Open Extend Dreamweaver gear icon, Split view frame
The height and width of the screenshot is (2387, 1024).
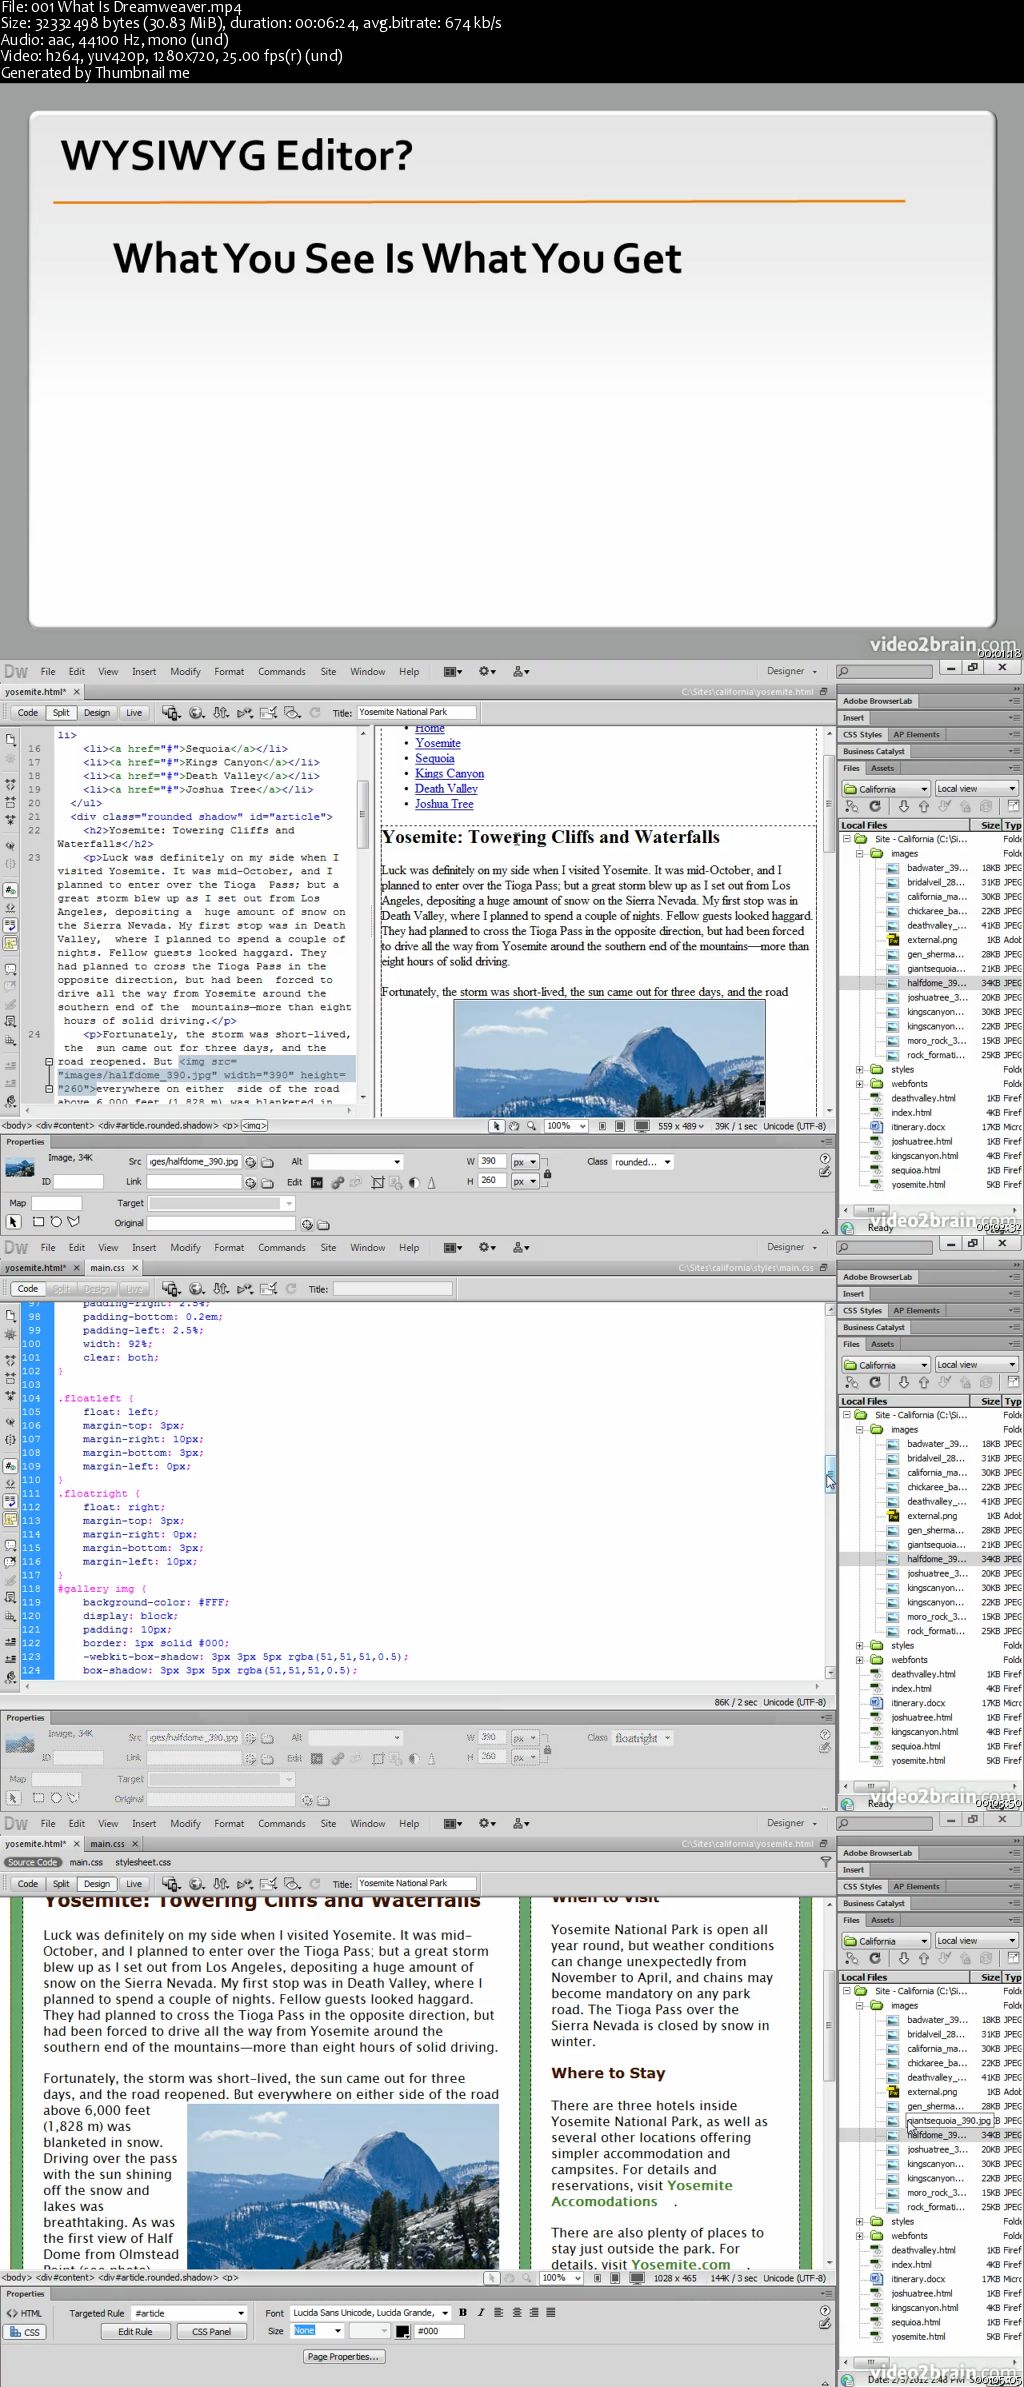487,672
